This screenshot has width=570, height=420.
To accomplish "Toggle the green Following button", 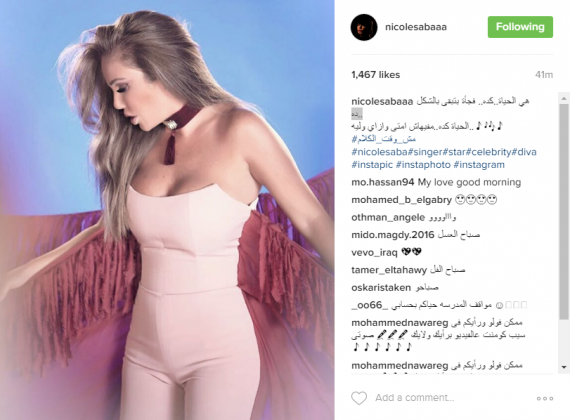I will (520, 27).
